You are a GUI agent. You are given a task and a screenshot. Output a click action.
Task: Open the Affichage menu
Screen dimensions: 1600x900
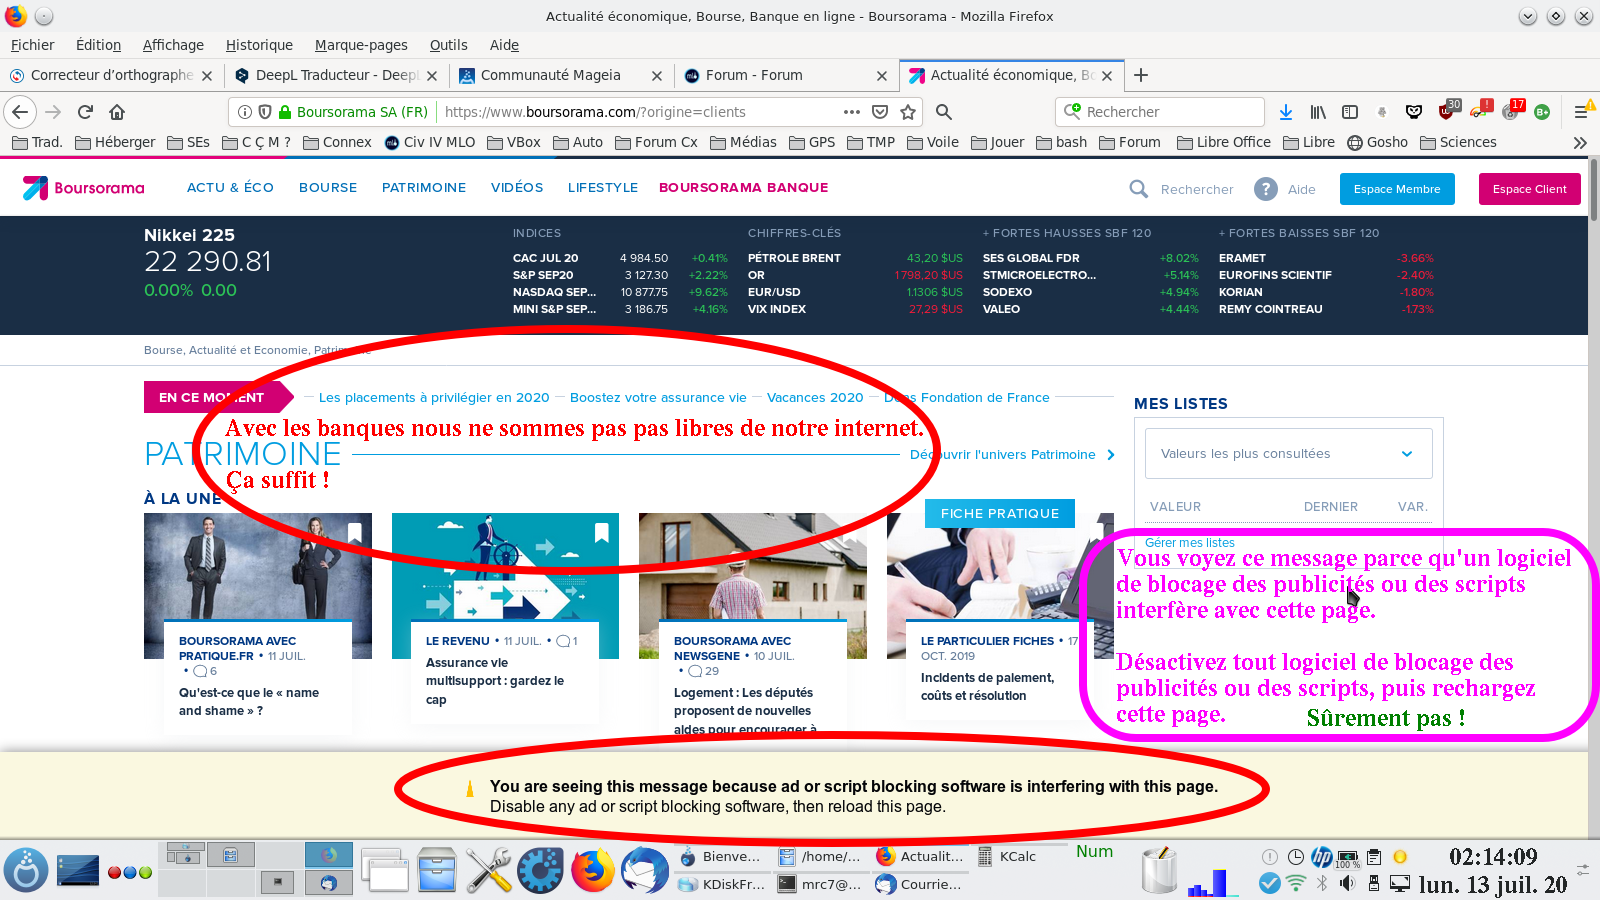coord(173,45)
